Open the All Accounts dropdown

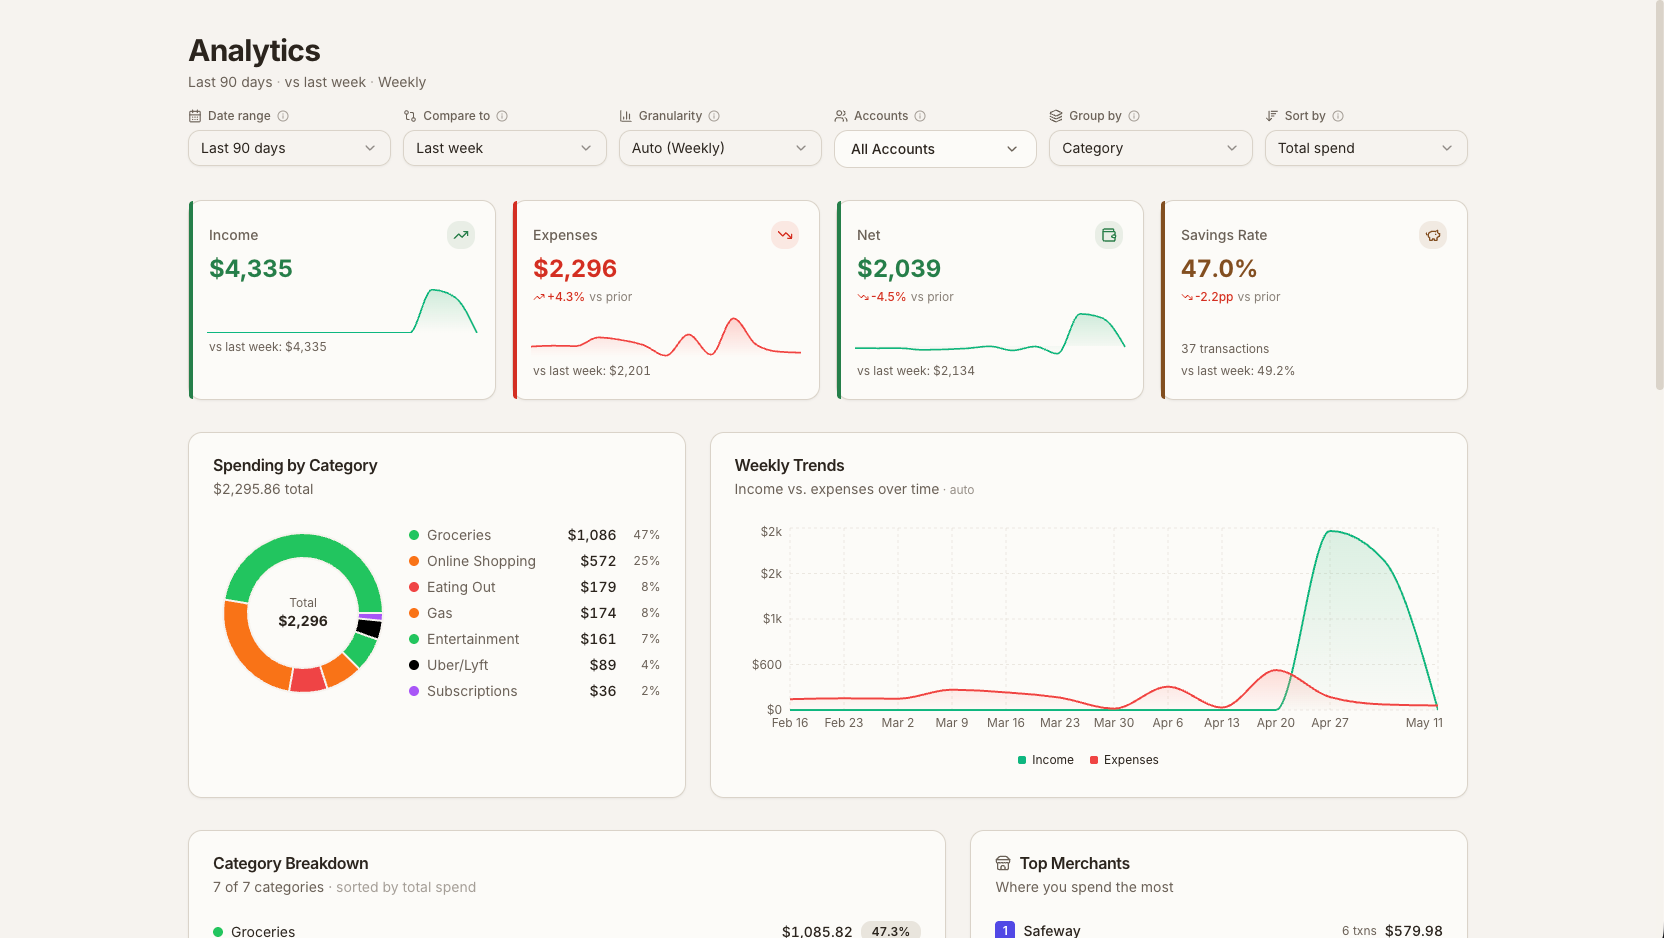tap(935, 149)
